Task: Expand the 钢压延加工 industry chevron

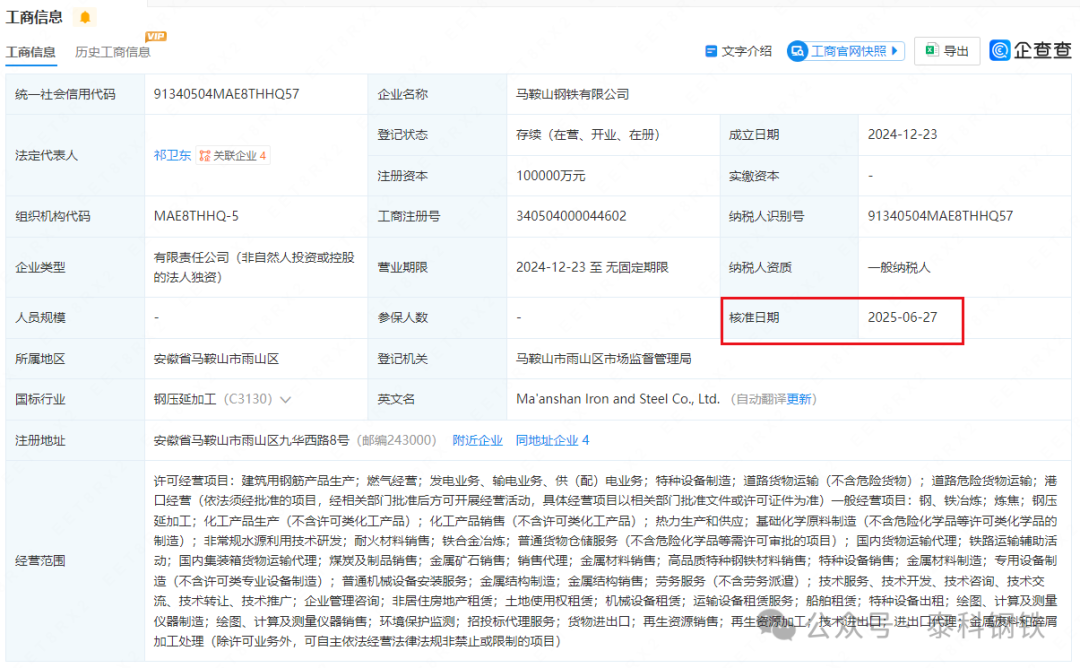Action: point(285,400)
